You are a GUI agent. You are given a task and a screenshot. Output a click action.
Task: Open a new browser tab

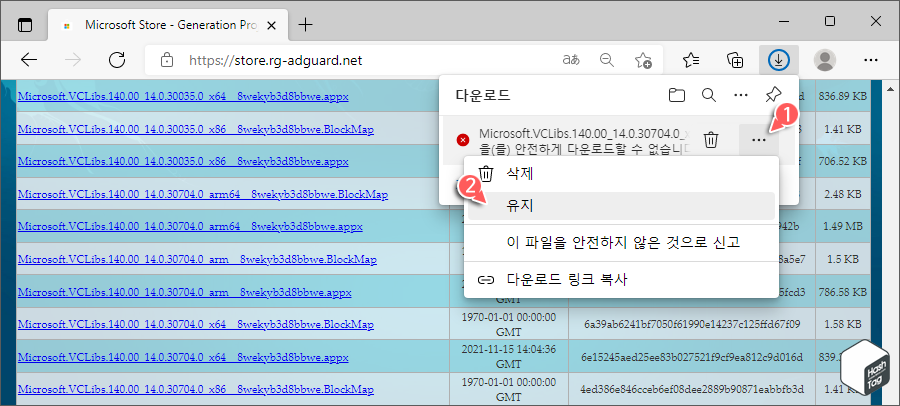[x=307, y=25]
